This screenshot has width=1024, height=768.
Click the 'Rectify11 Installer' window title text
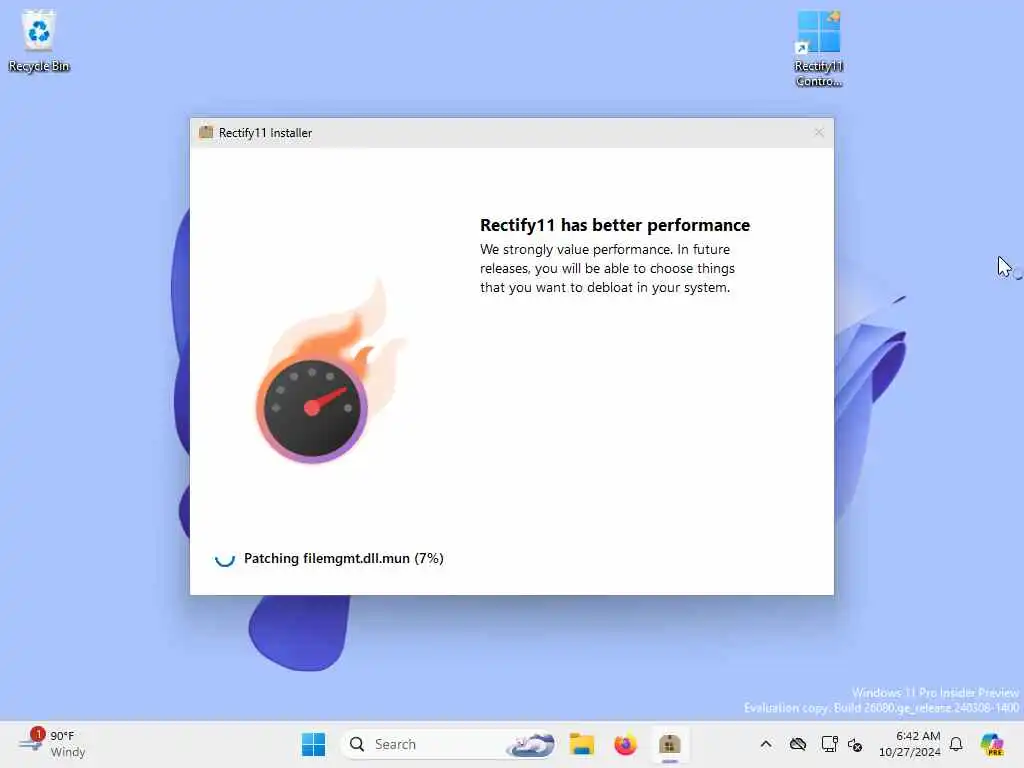265,133
